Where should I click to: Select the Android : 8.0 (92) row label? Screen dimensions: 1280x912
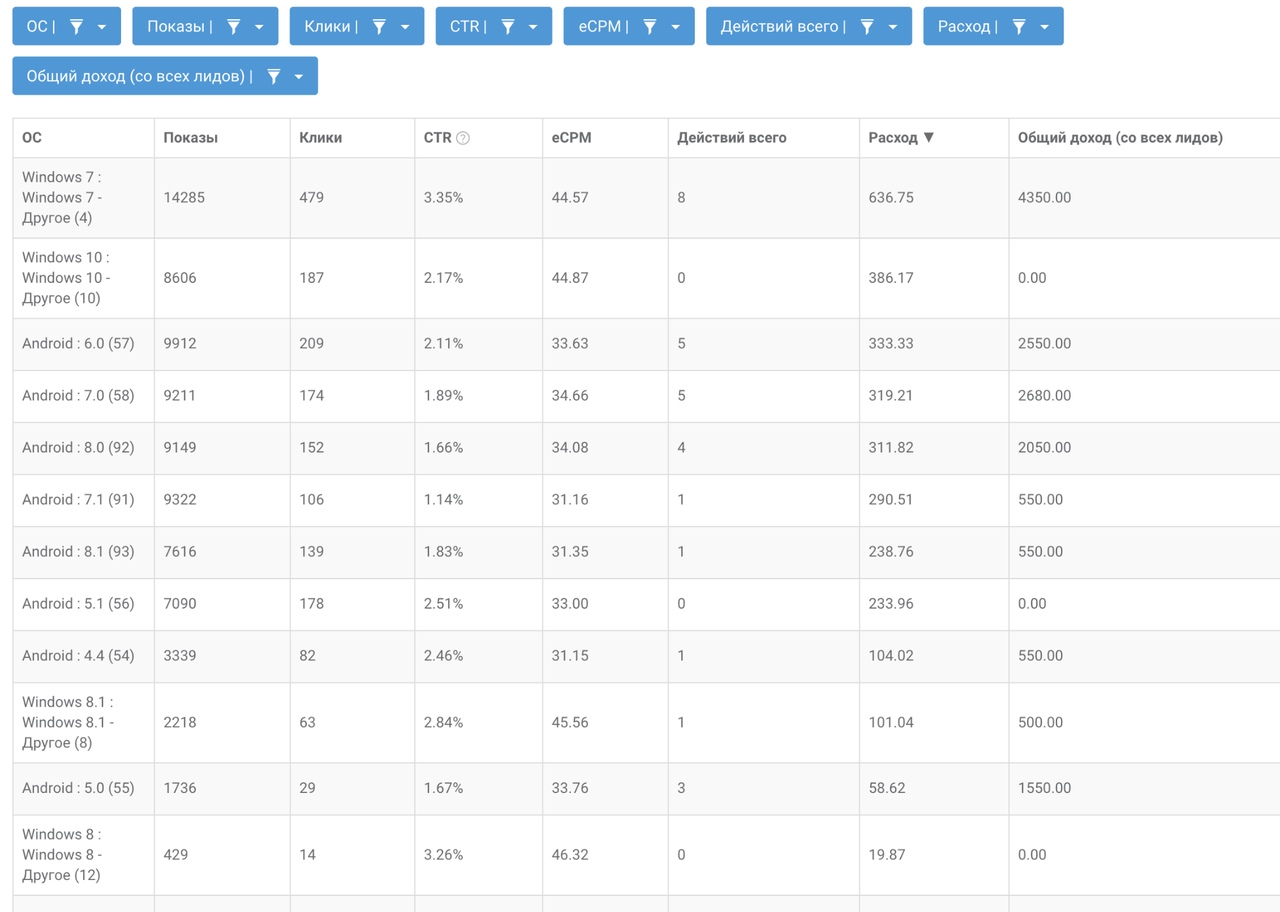coord(78,447)
